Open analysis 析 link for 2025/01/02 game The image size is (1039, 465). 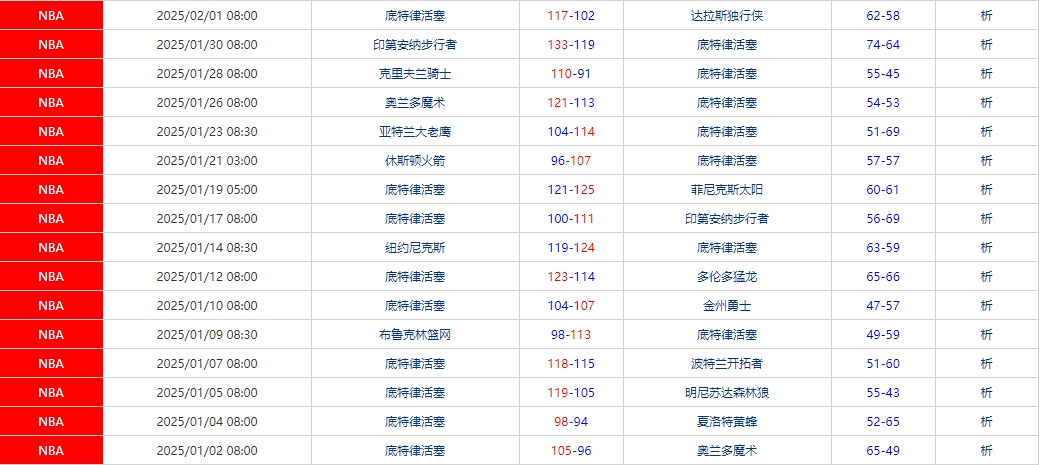987,450
